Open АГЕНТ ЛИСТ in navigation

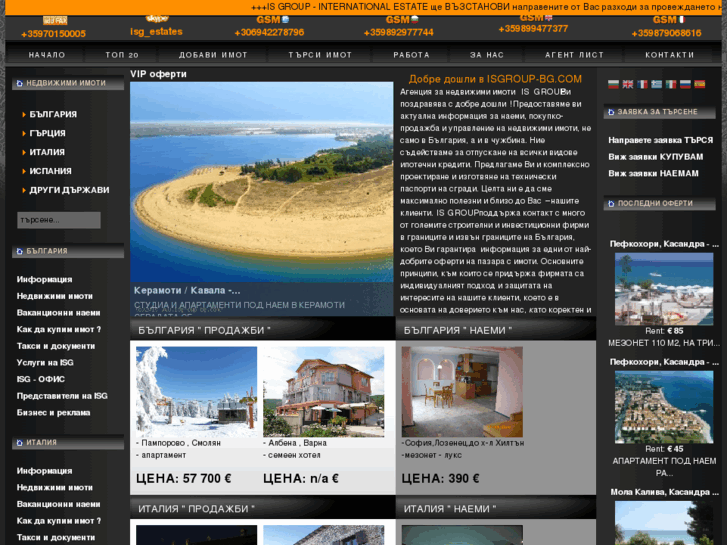(x=574, y=55)
